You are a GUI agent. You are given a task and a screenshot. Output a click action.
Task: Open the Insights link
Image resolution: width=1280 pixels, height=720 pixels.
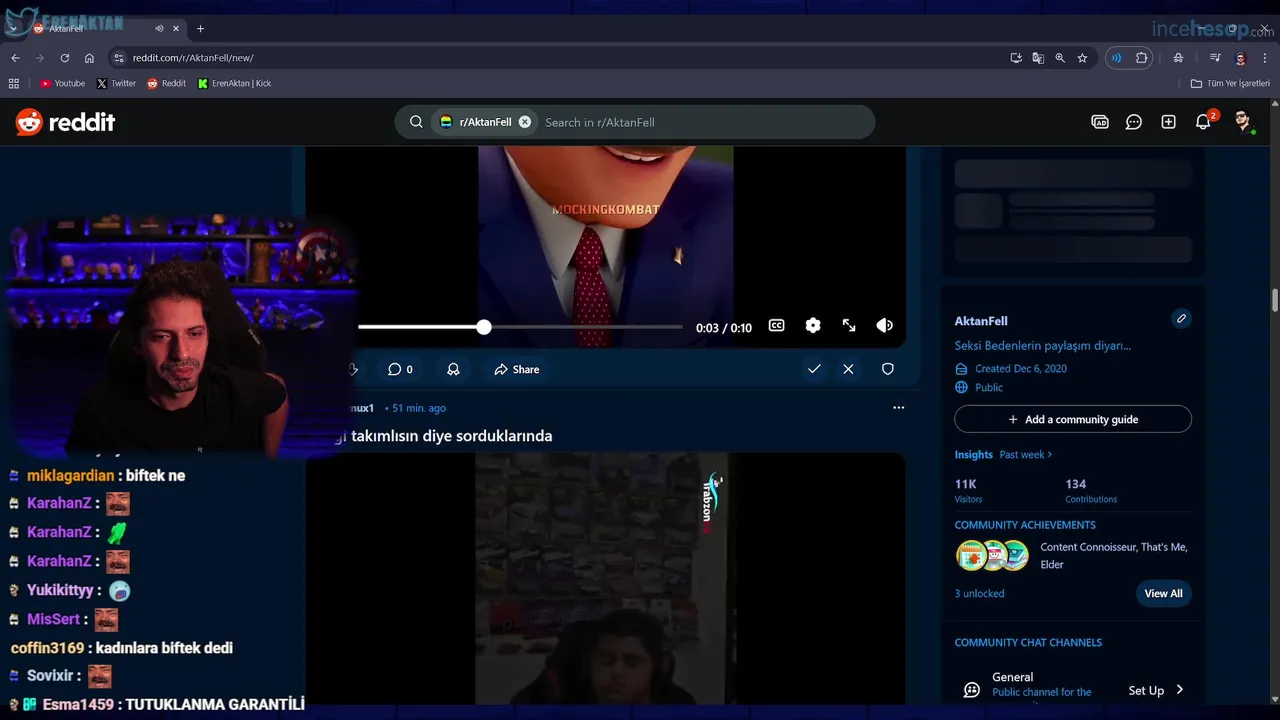click(x=973, y=454)
